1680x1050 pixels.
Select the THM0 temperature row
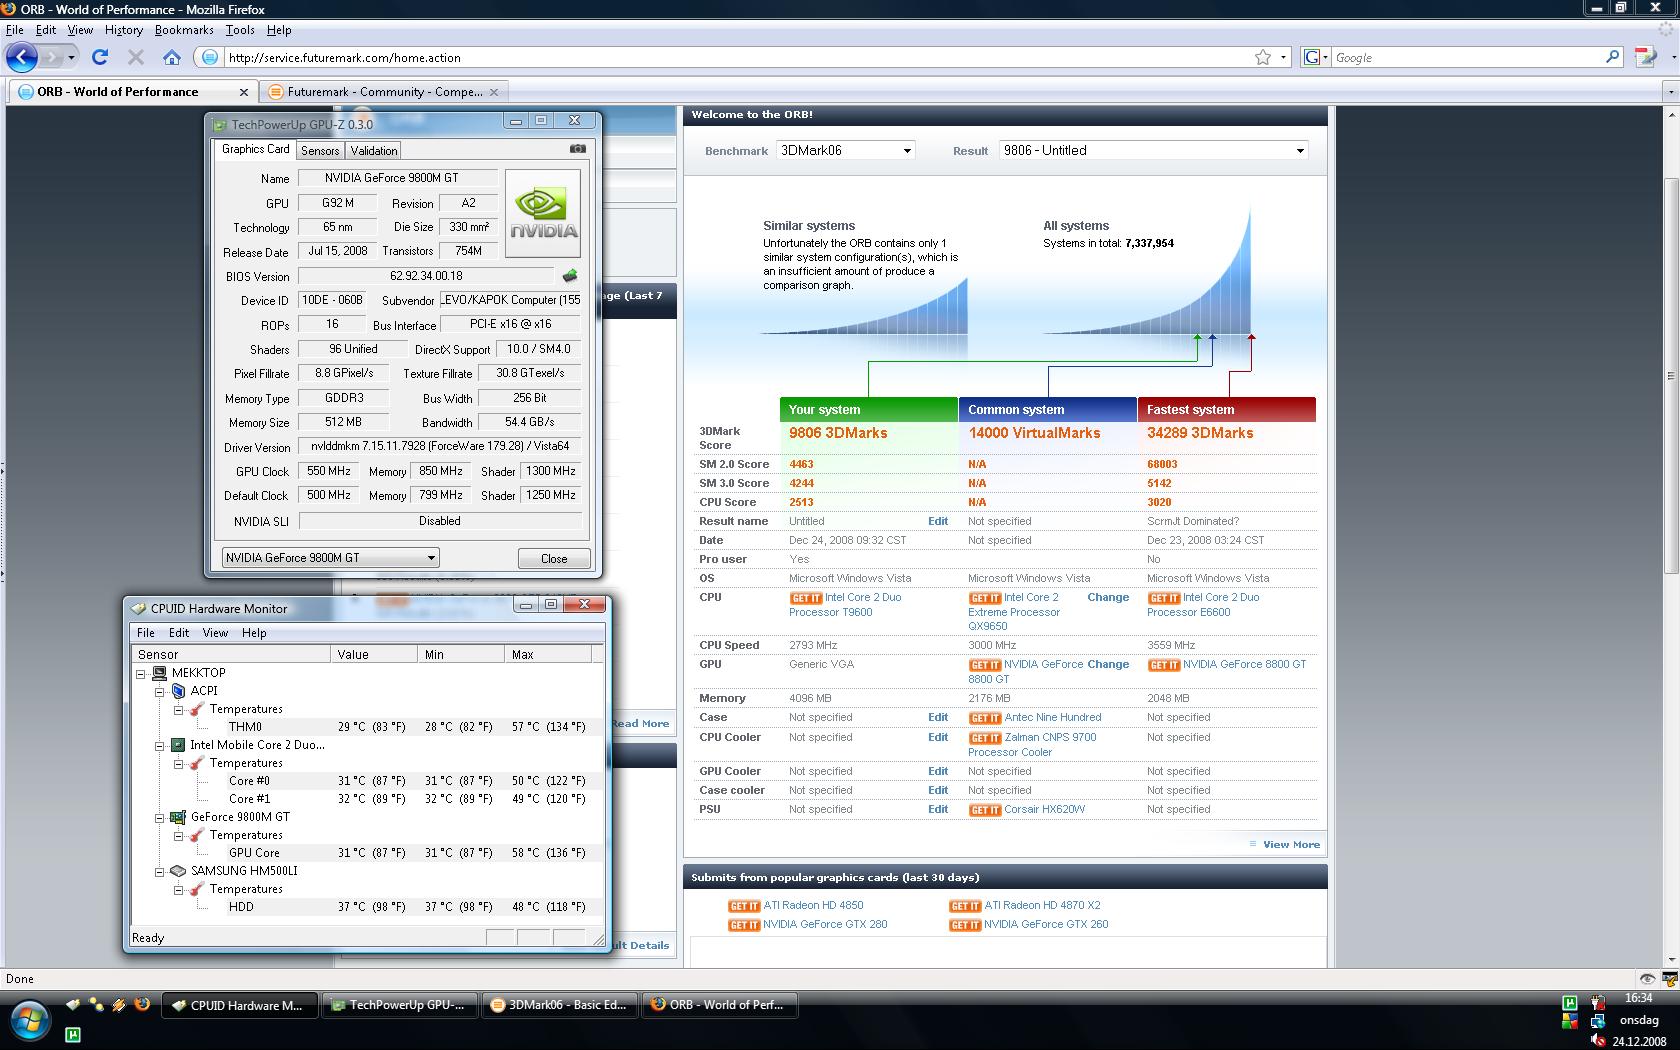click(368, 727)
